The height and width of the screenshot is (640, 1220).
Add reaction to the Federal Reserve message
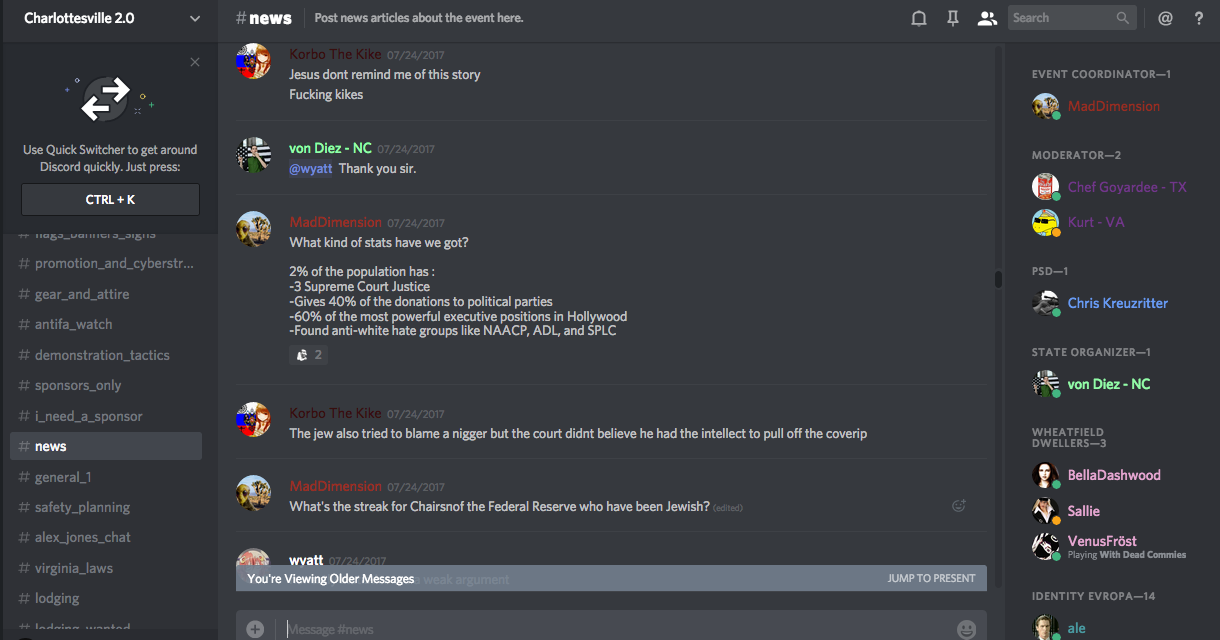[x=959, y=506]
